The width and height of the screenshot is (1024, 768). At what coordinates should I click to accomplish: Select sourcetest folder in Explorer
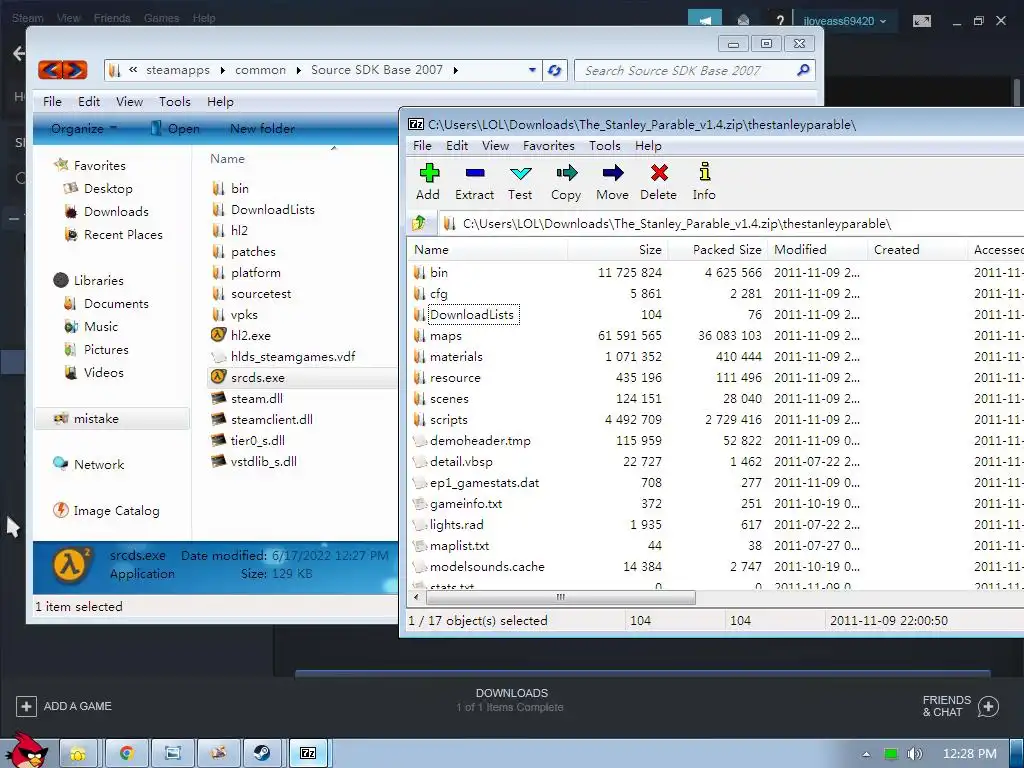tap(261, 294)
